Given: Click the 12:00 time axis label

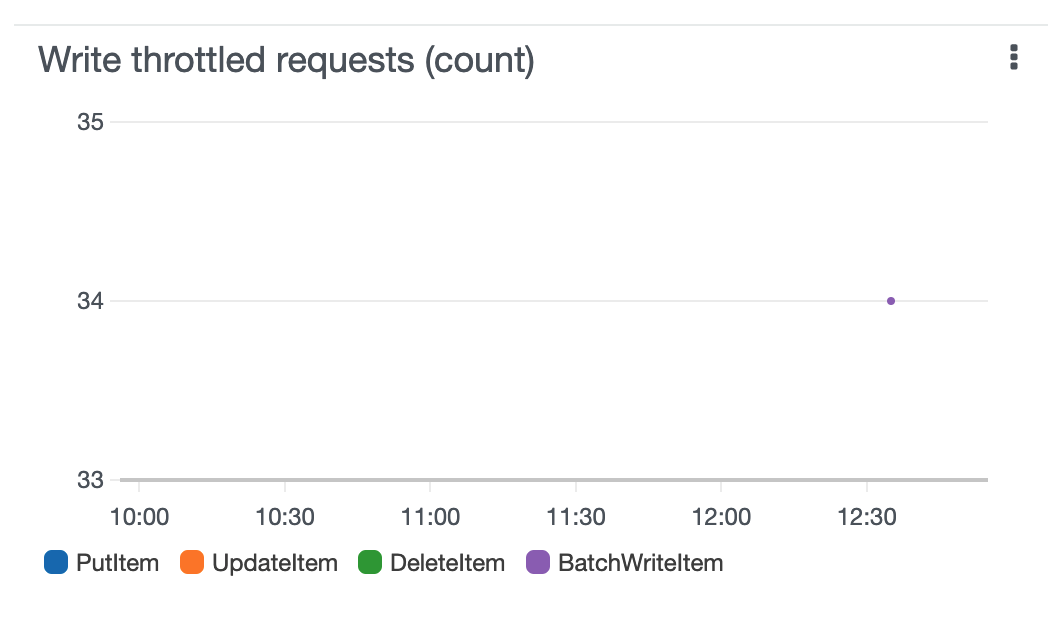Looking at the screenshot, I should click(x=721, y=517).
